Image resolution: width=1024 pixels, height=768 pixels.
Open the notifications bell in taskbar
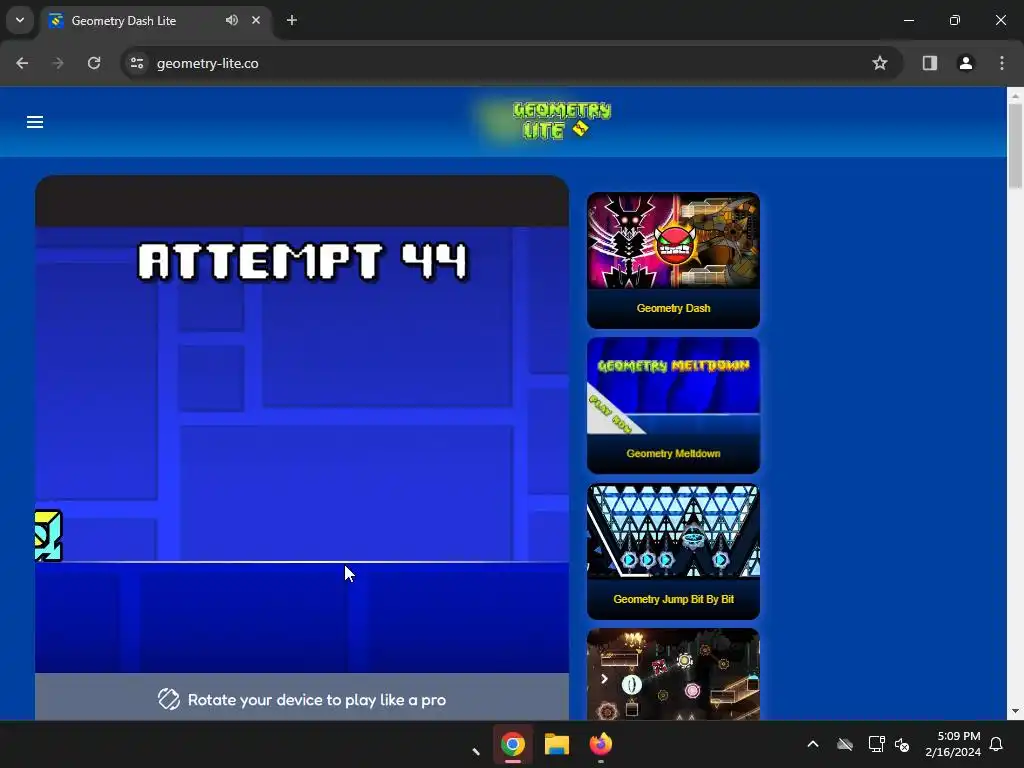coord(996,744)
